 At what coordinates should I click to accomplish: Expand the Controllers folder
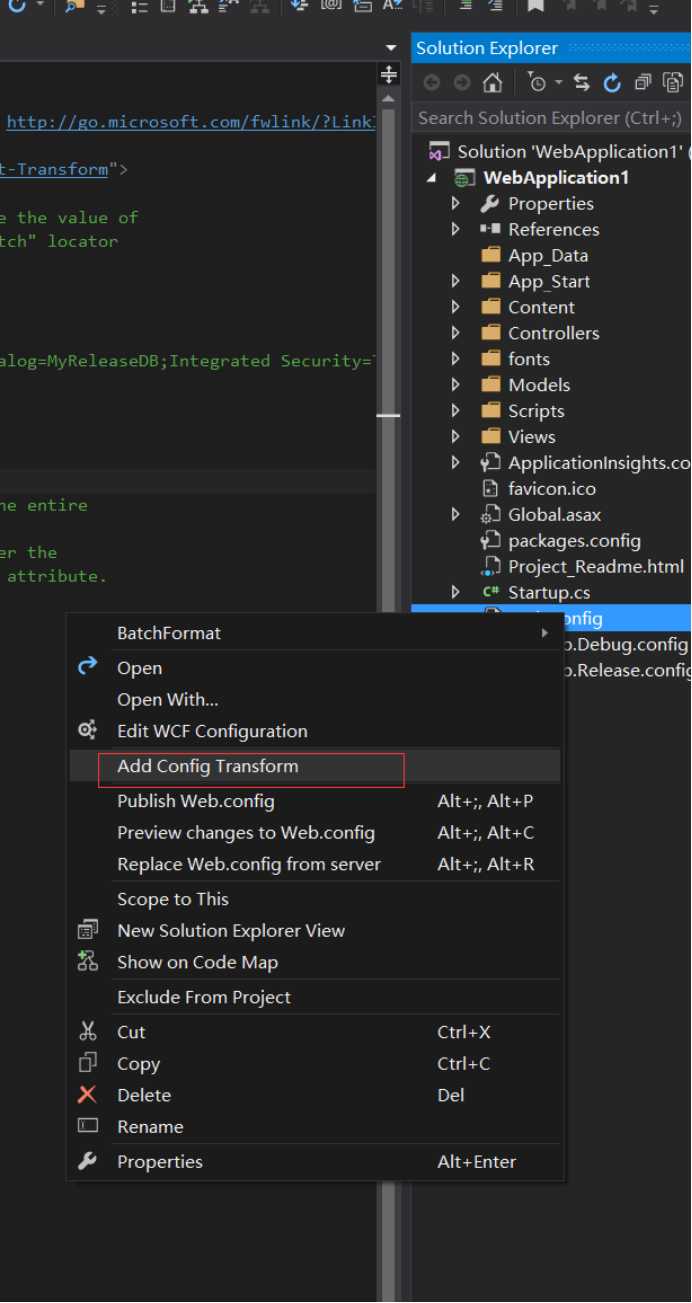click(456, 333)
